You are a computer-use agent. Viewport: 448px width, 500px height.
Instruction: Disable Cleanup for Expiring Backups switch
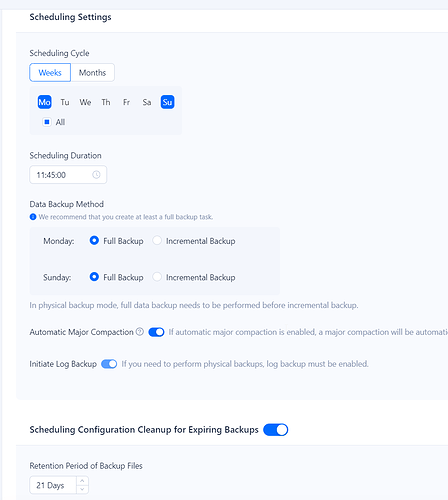tap(276, 430)
